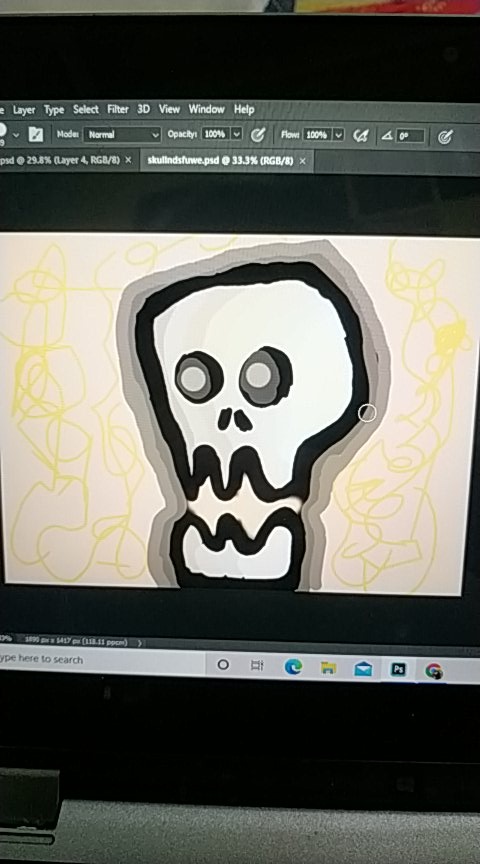480x864 pixels.
Task: Open File Explorer from the taskbar
Action: click(328, 668)
